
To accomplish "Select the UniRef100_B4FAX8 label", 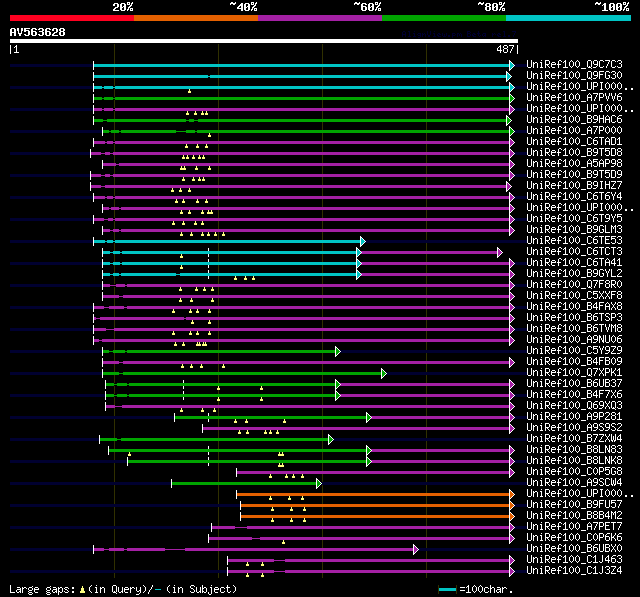I will coord(574,307).
